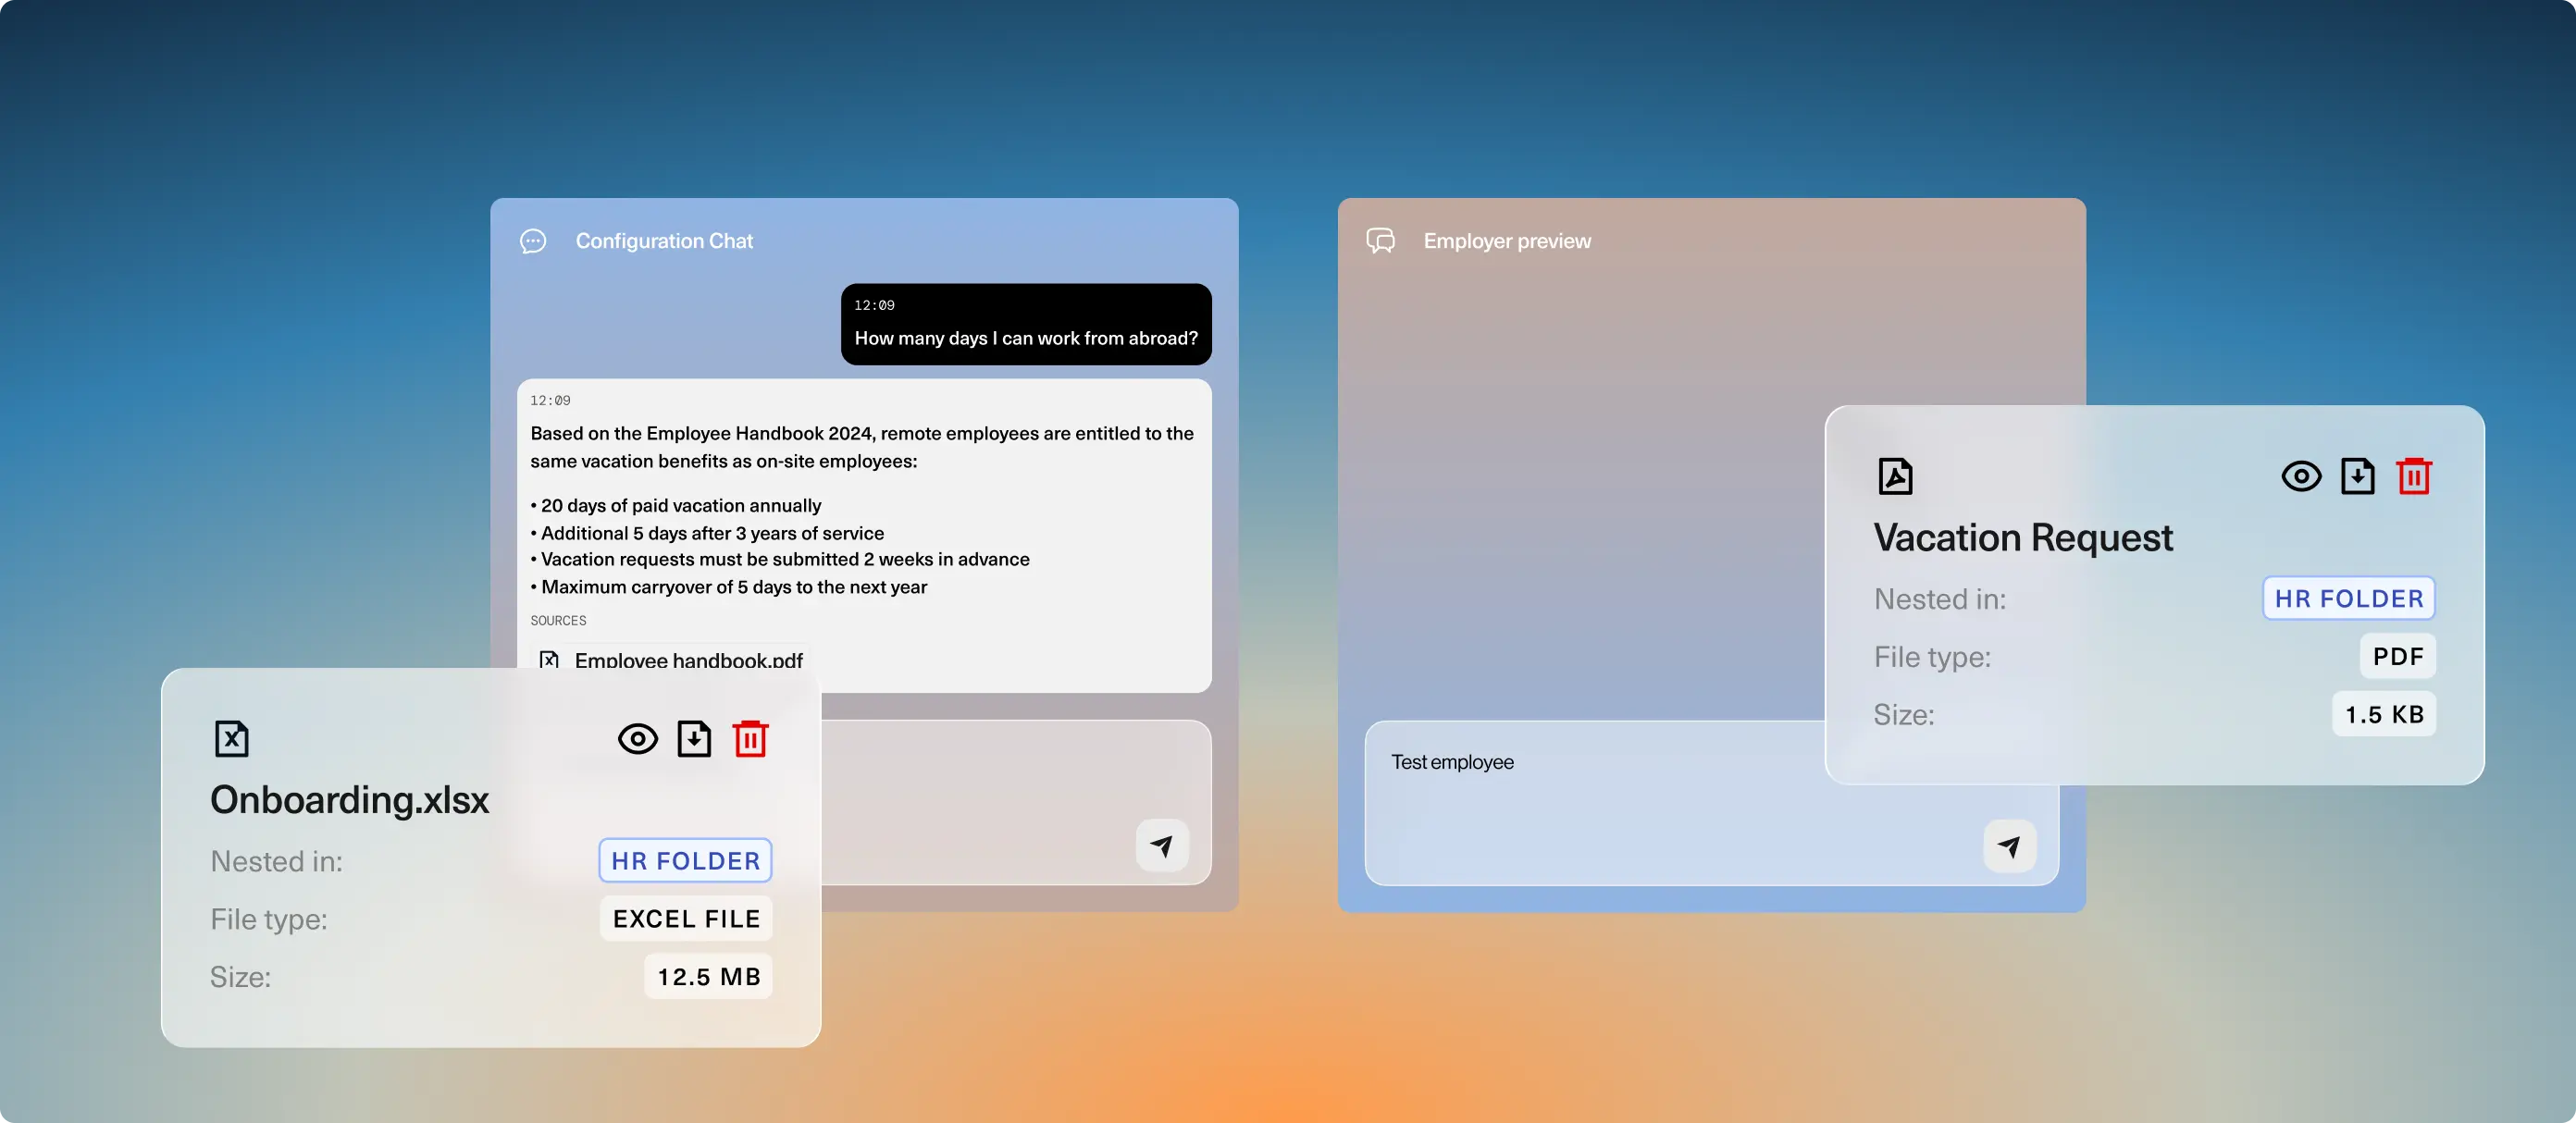
Task: Preview Onboarding.xlsx with the eye icon
Action: (x=638, y=738)
